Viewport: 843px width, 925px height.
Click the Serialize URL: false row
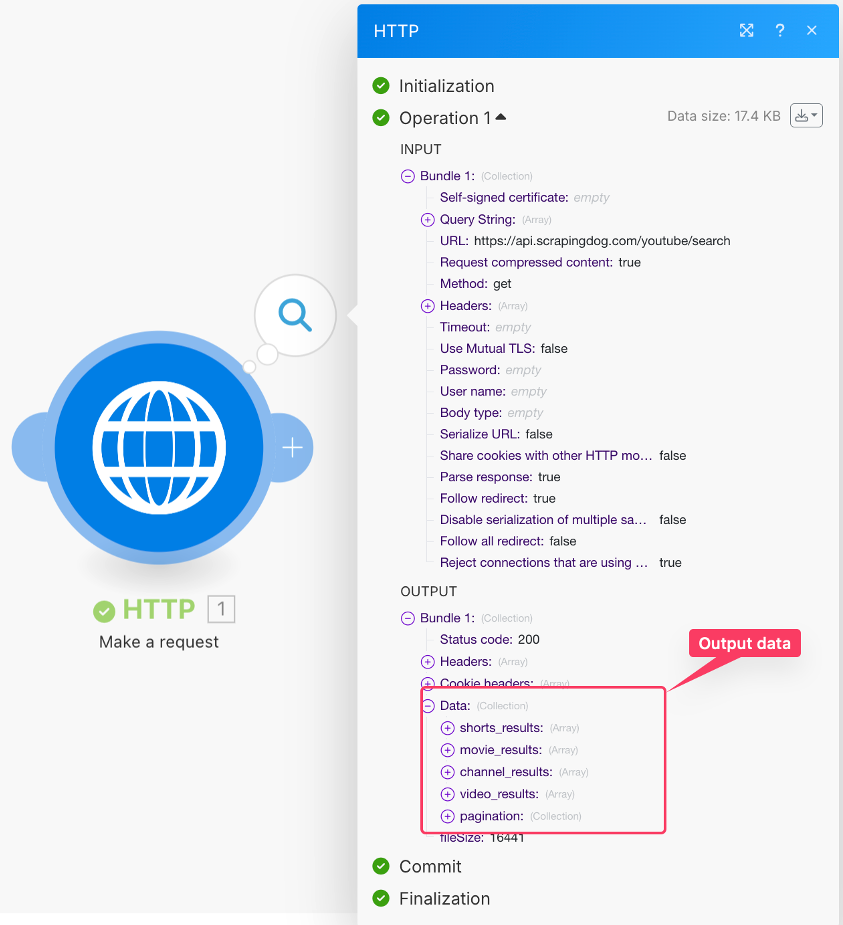(496, 434)
